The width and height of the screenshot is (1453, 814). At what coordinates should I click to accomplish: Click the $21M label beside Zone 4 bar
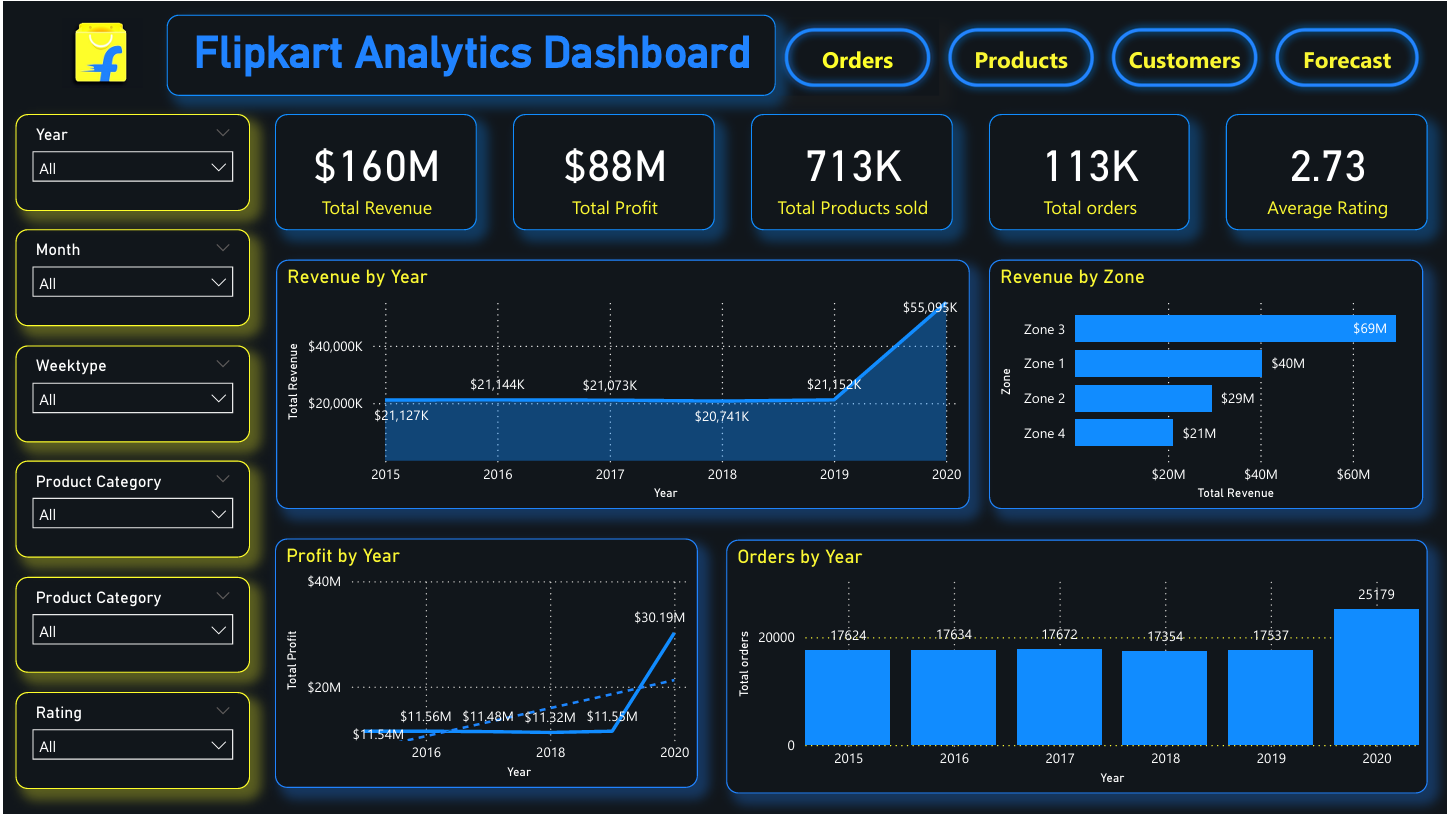click(1199, 433)
